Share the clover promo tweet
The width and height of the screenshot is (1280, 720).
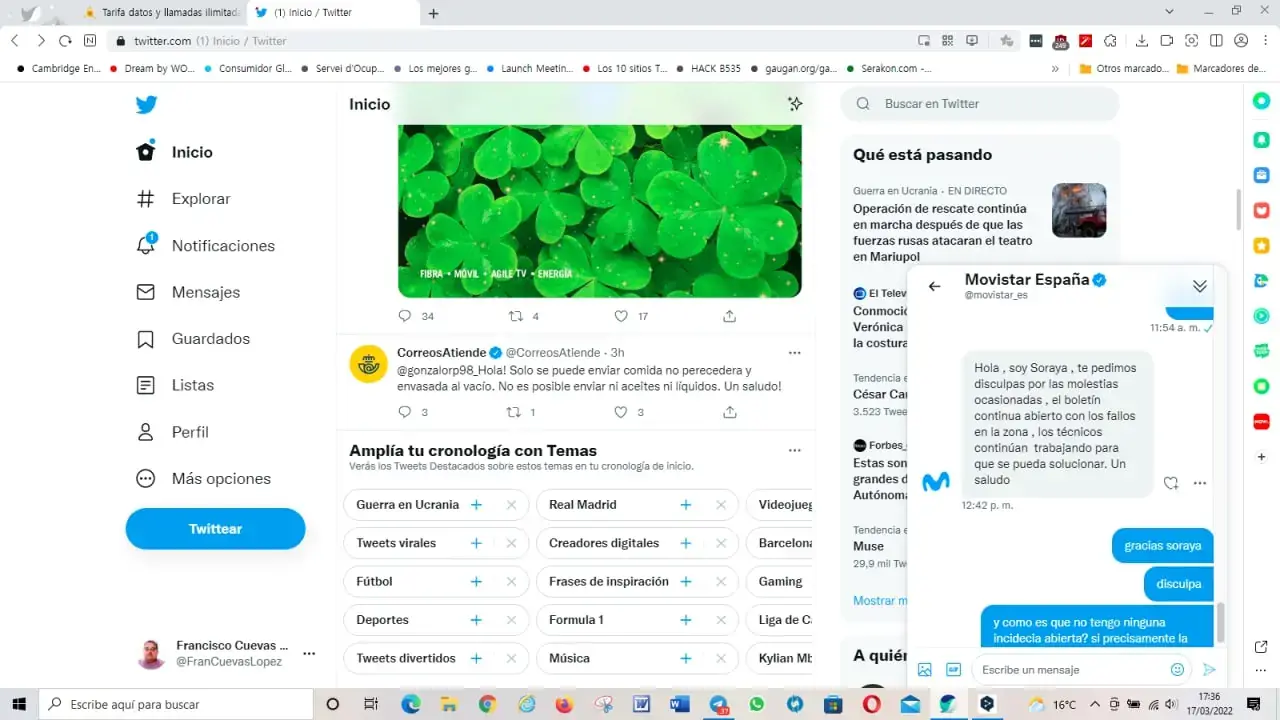[x=730, y=316]
